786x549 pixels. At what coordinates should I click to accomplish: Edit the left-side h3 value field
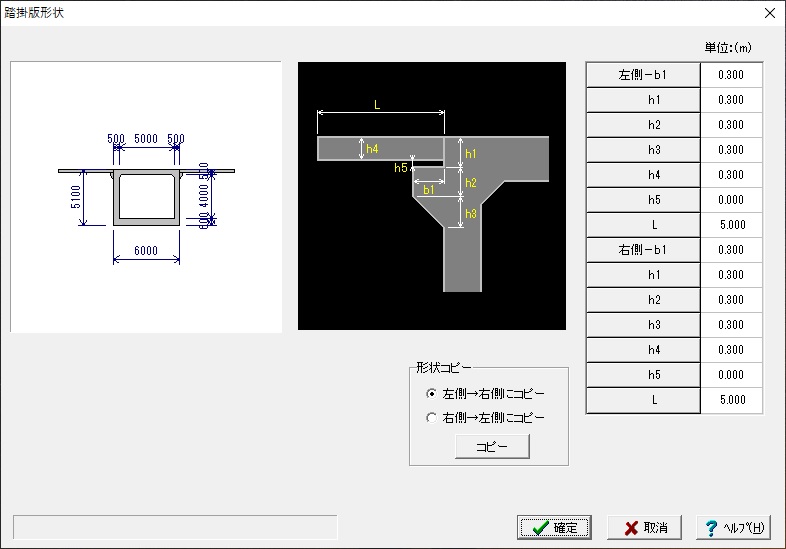click(x=731, y=150)
